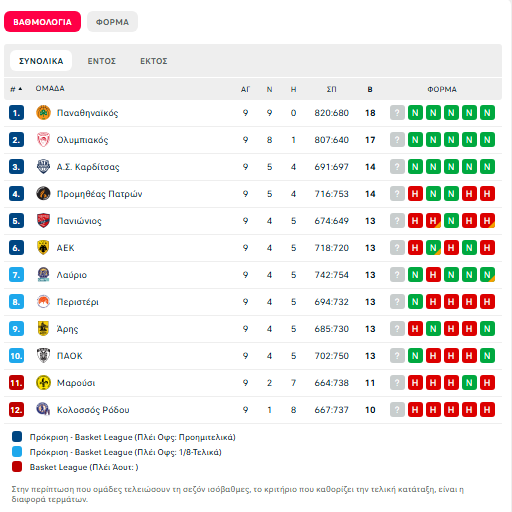Open the Μαρούσι yellow logo

(43, 383)
